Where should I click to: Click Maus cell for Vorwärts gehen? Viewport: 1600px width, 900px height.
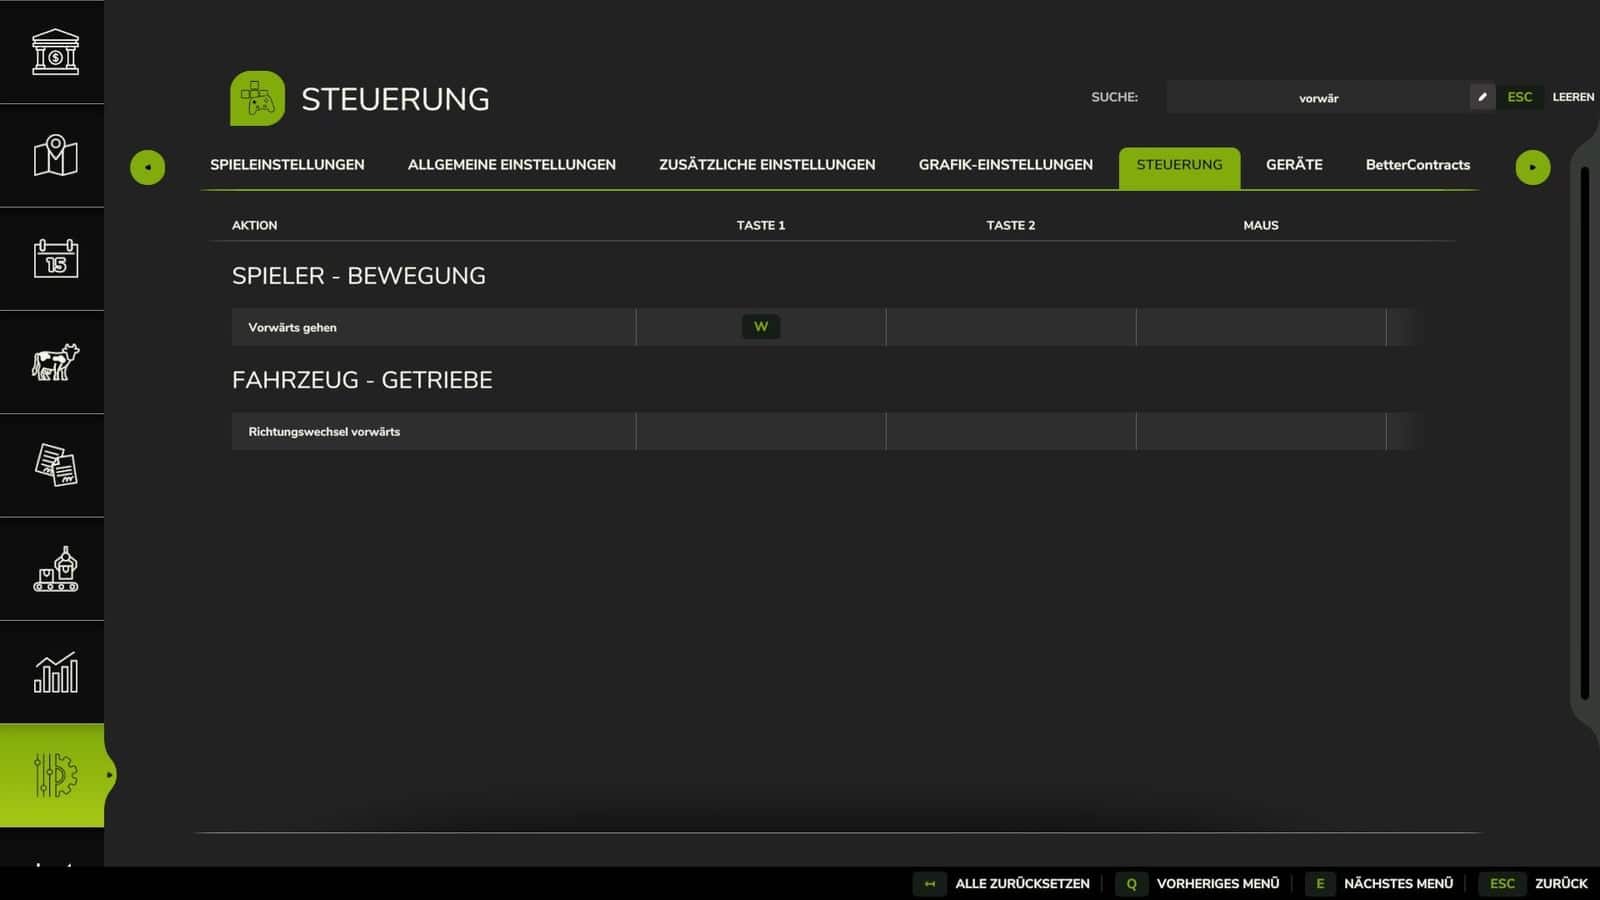click(x=1261, y=327)
